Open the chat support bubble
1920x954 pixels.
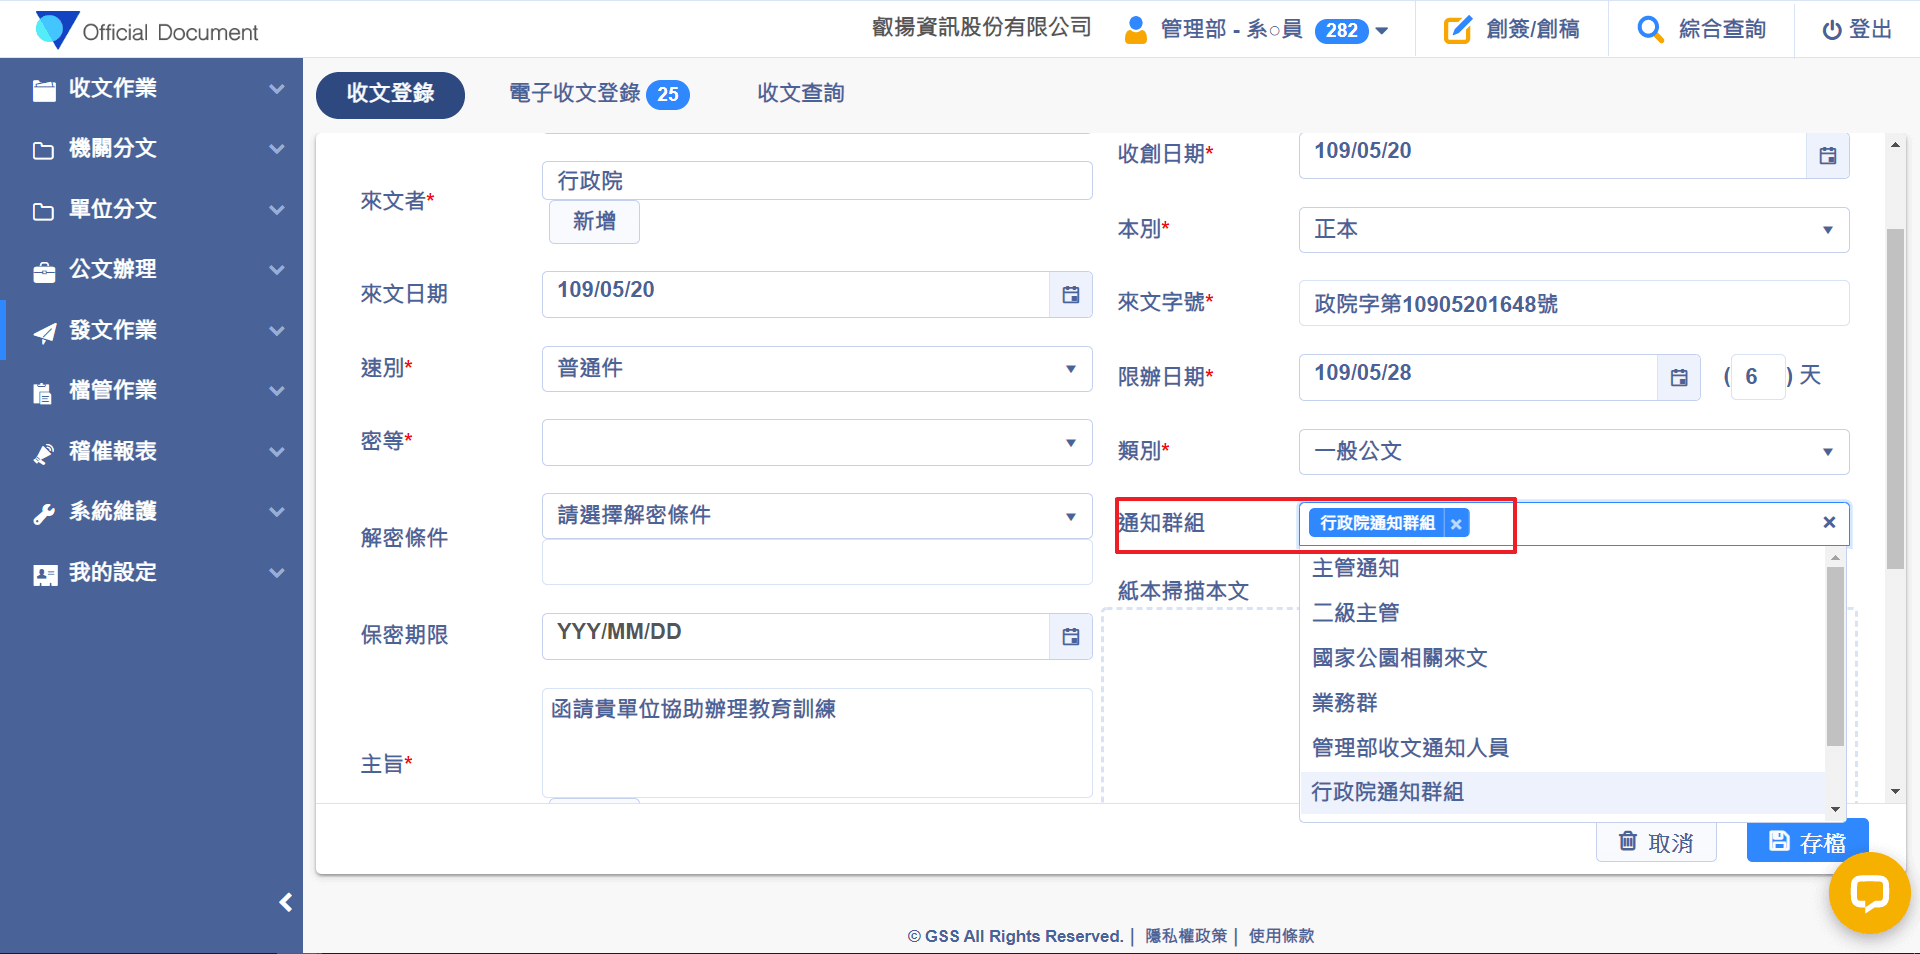[x=1868, y=892]
